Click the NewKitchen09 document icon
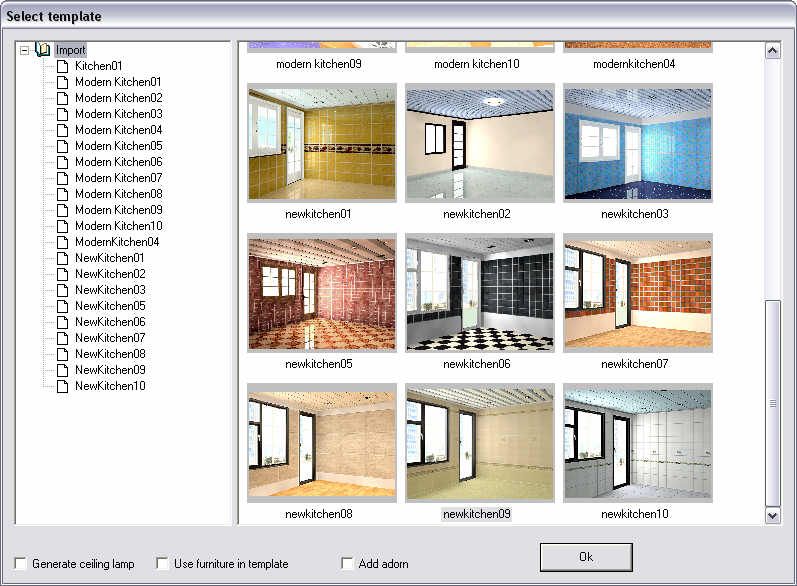Screen dimensions: 797x586 63,370
